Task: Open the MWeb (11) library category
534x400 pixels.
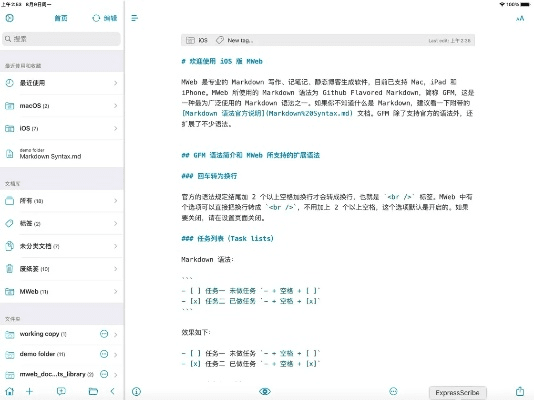Action: click(62, 292)
